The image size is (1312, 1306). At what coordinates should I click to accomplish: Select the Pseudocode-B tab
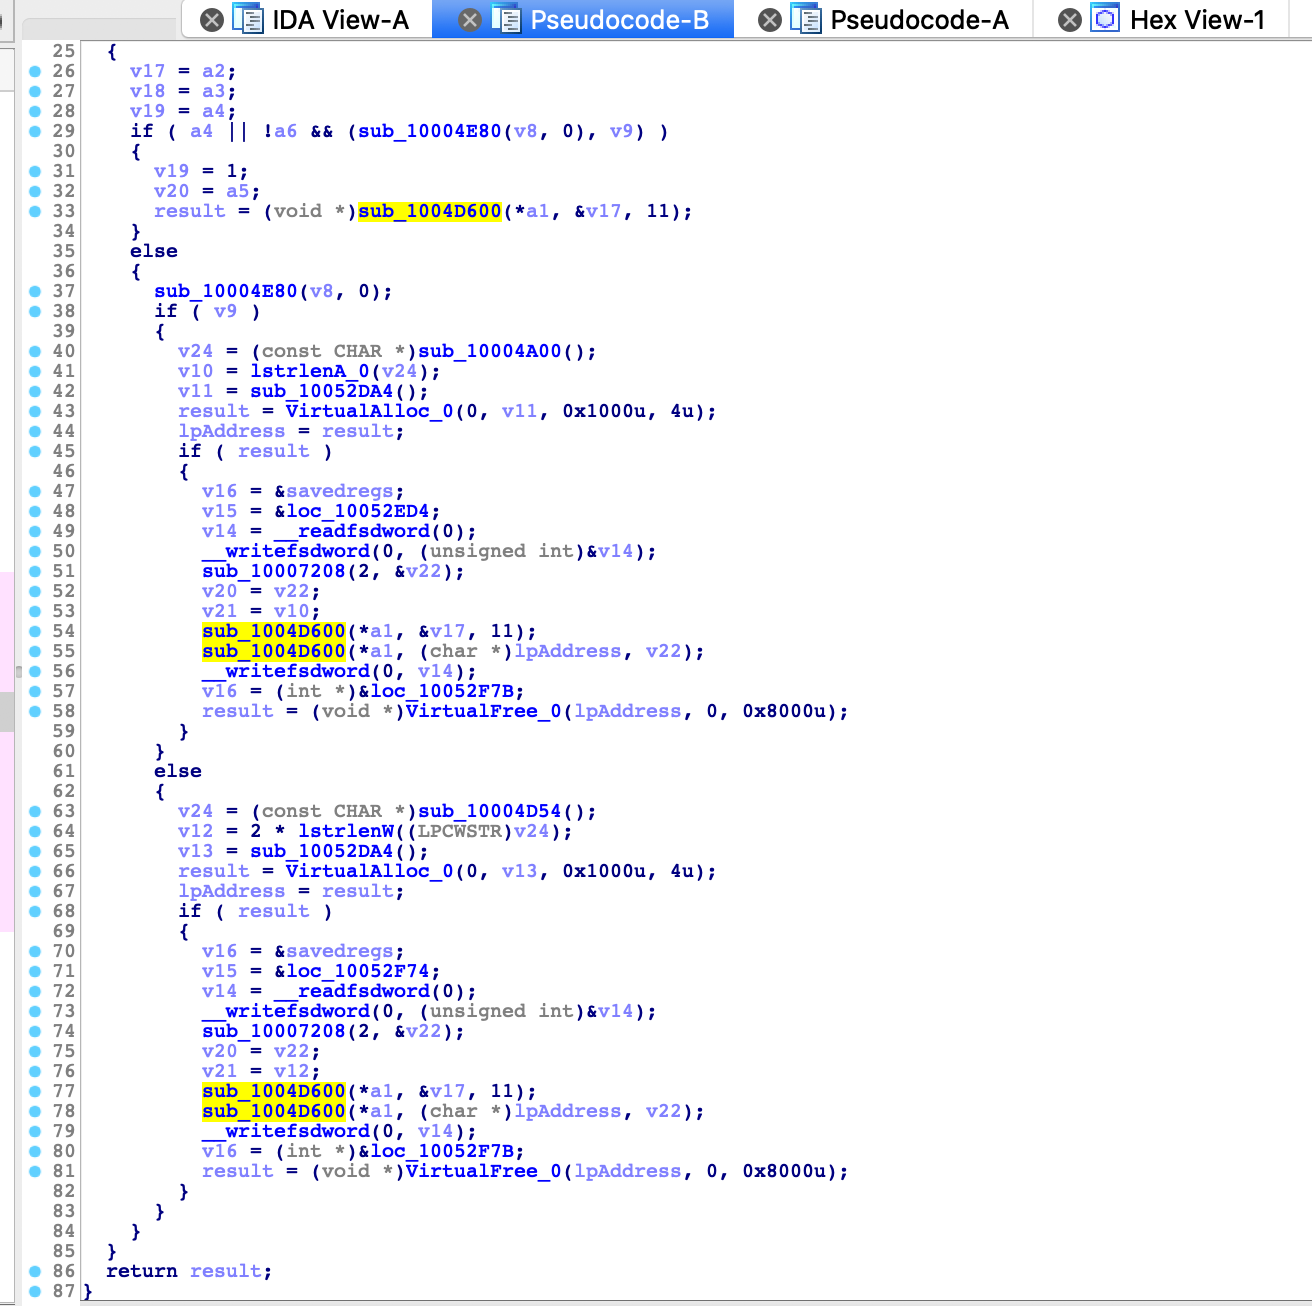click(x=619, y=20)
